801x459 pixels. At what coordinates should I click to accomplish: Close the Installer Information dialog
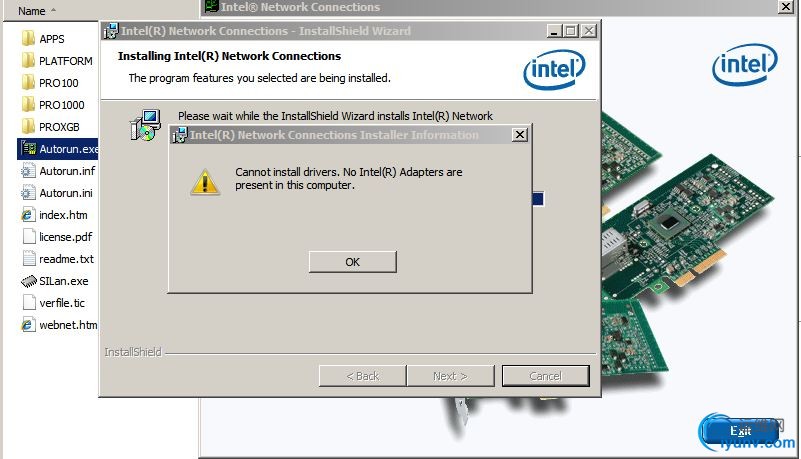point(520,134)
